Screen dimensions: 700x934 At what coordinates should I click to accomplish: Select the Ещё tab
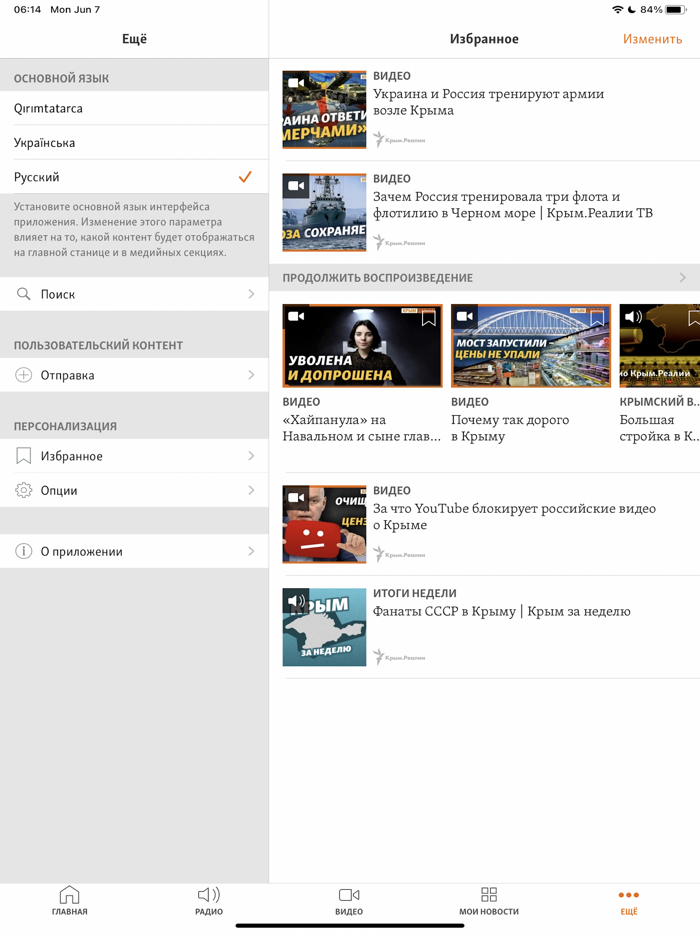click(x=629, y=900)
